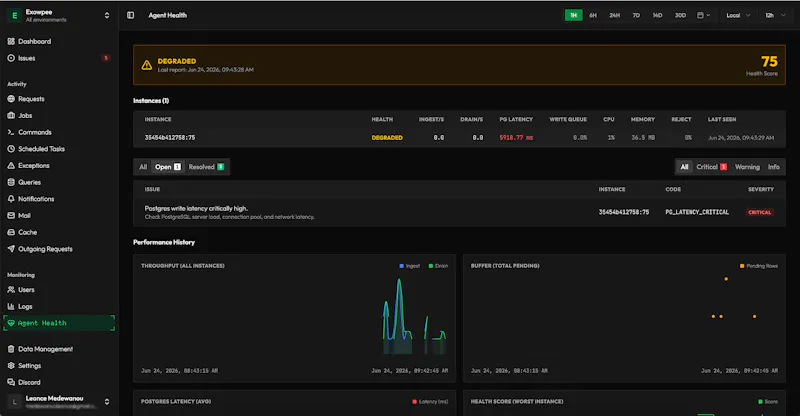
Task: Click the PG_LATENCY_CRITICAL code cell
Action: 697,212
